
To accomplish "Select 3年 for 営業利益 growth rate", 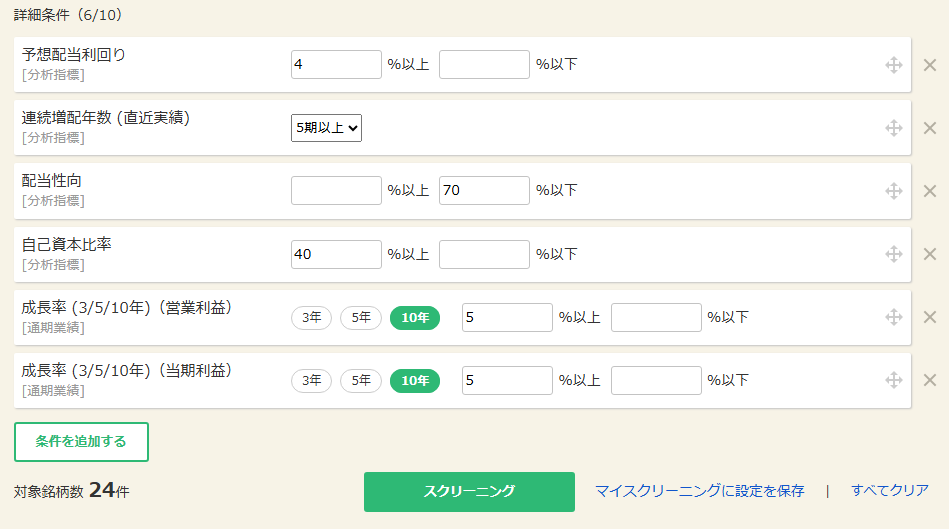I will 311,318.
